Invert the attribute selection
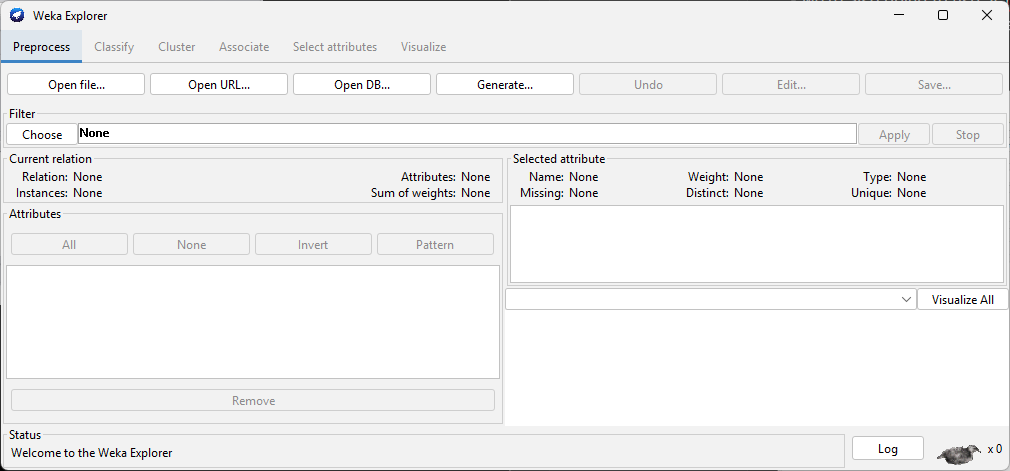Viewport: 1010px width, 471px height. 313,245
